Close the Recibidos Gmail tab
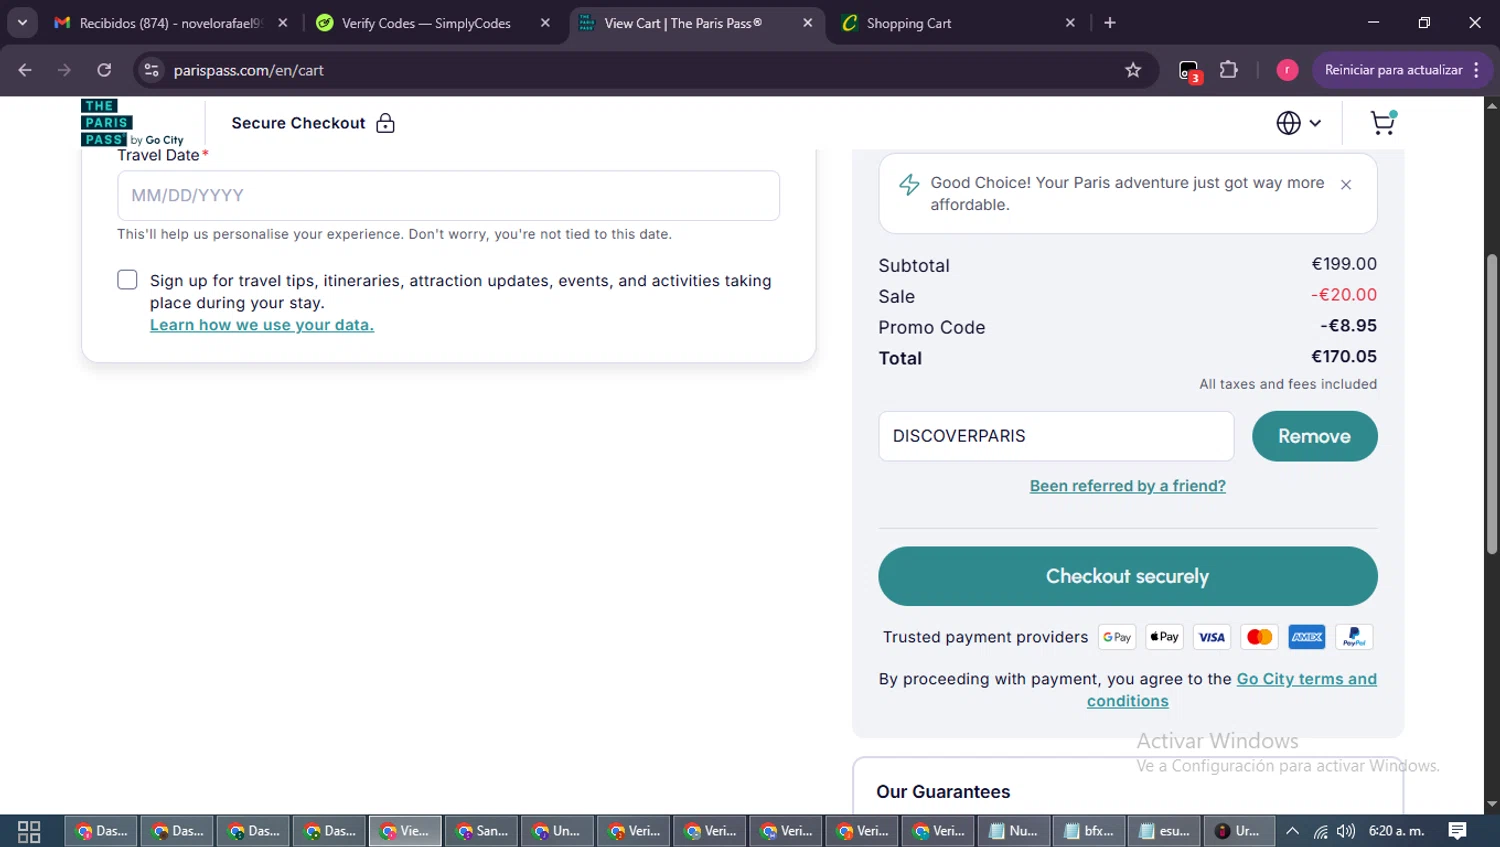The image size is (1500, 847). (x=283, y=23)
